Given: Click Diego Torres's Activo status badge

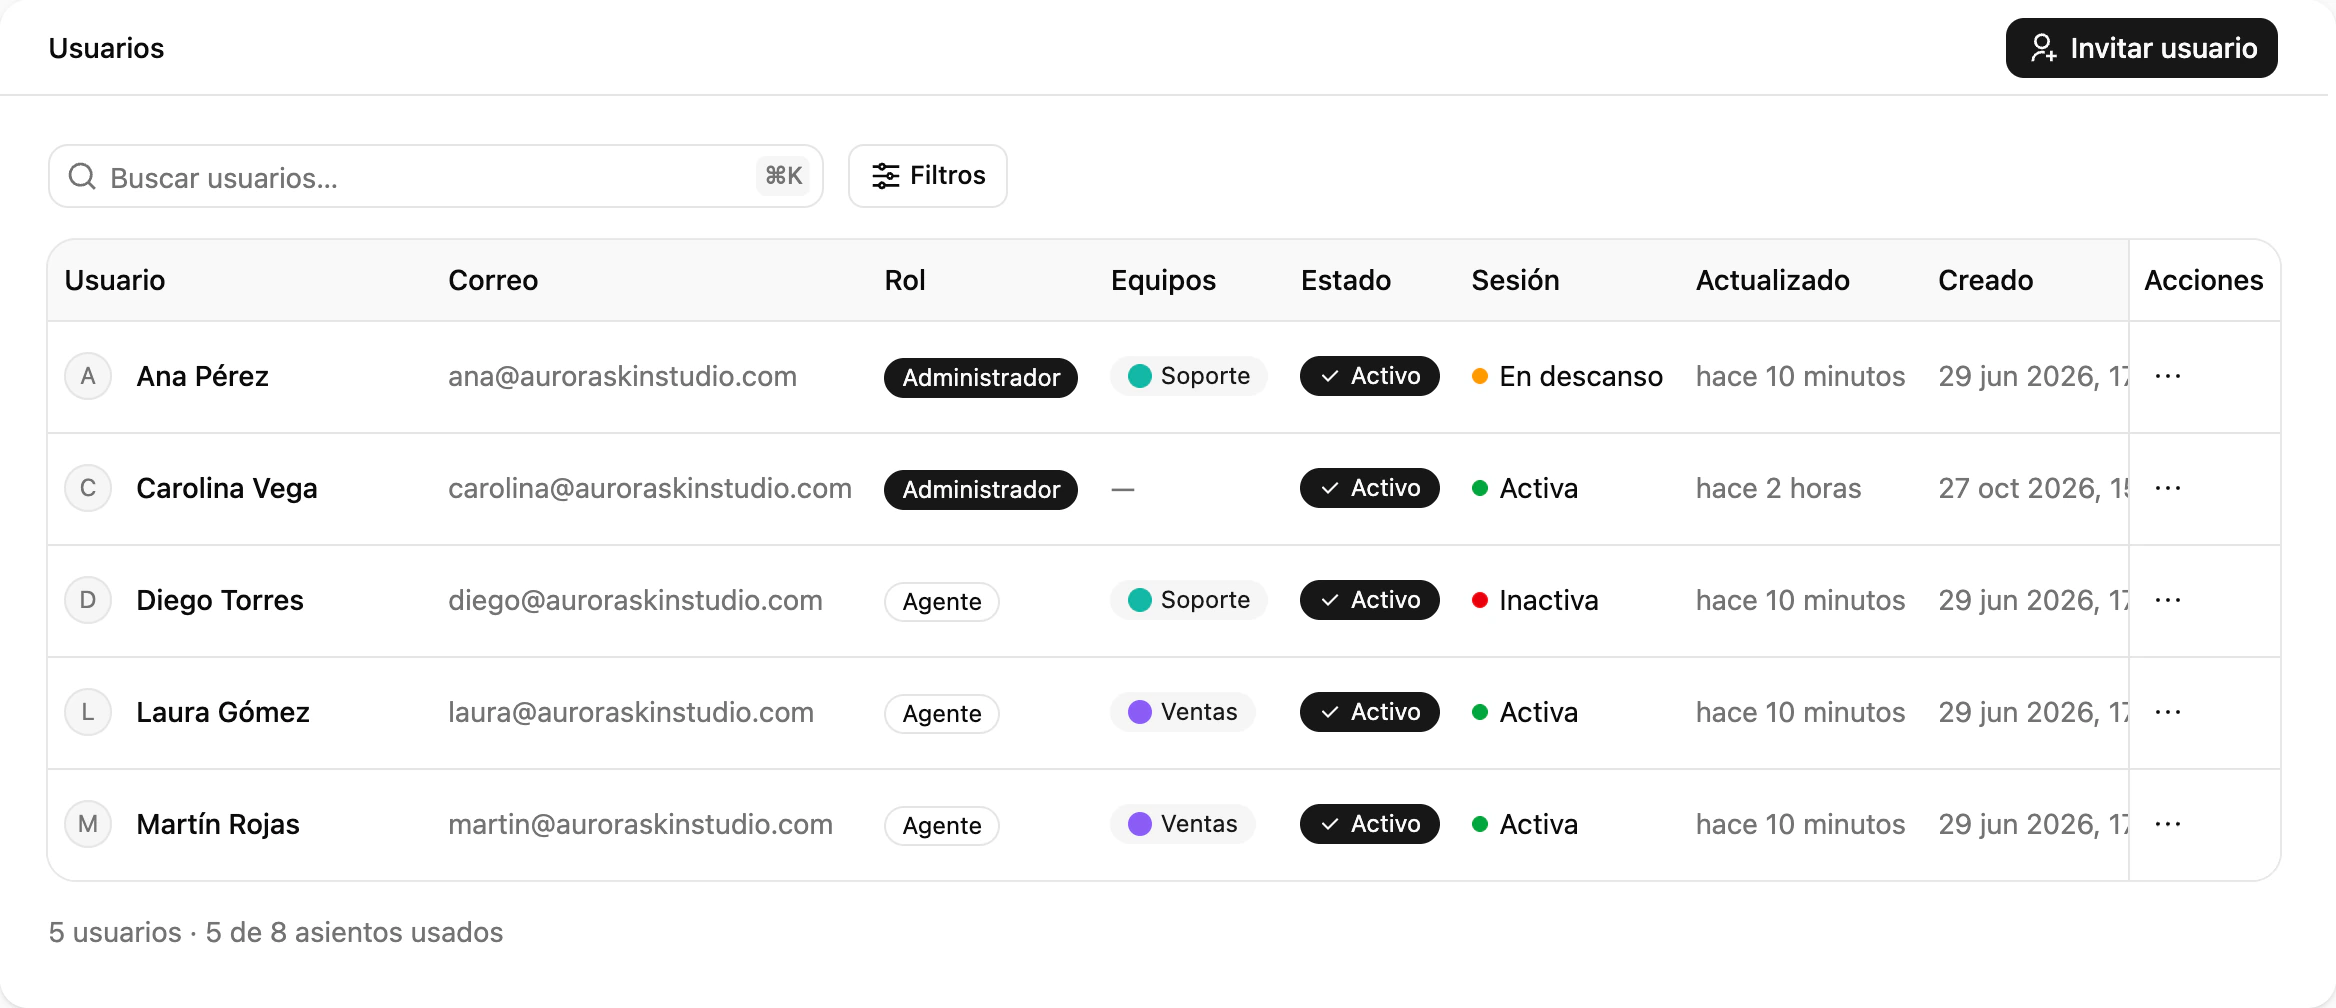Looking at the screenshot, I should [x=1370, y=600].
